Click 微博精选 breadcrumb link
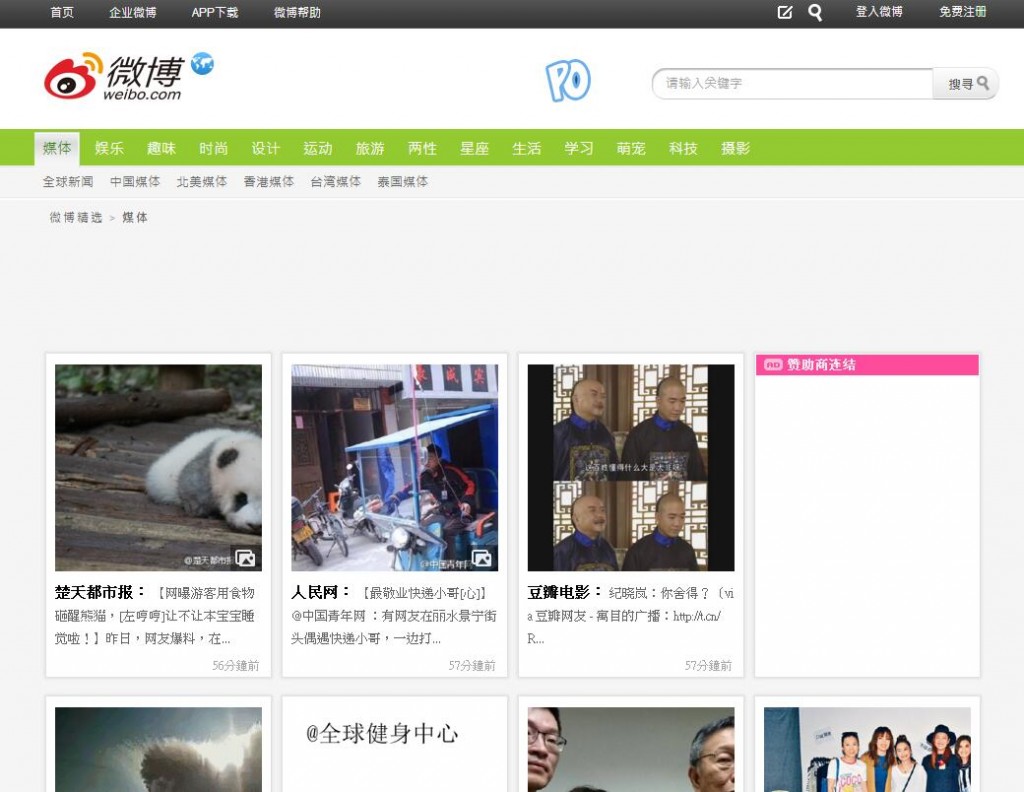1024x792 pixels. pyautogui.click(x=76, y=217)
